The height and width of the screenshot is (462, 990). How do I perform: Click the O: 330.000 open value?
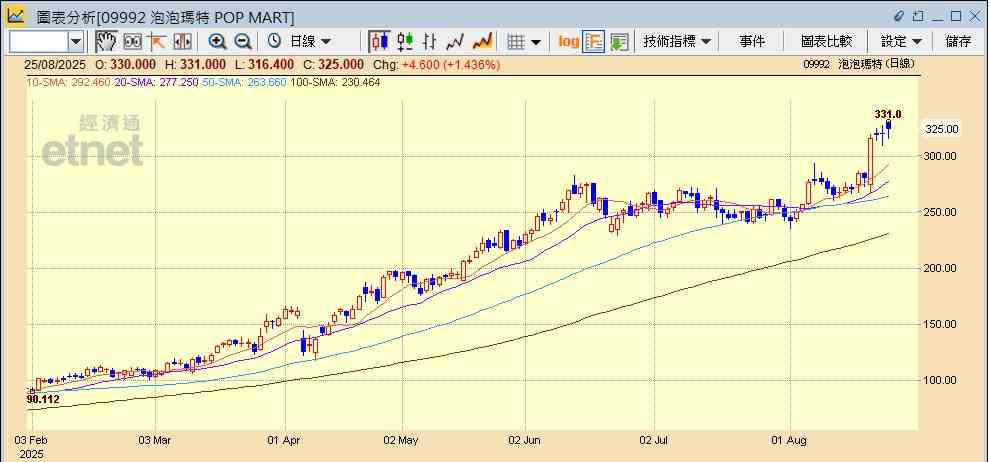(x=126, y=64)
